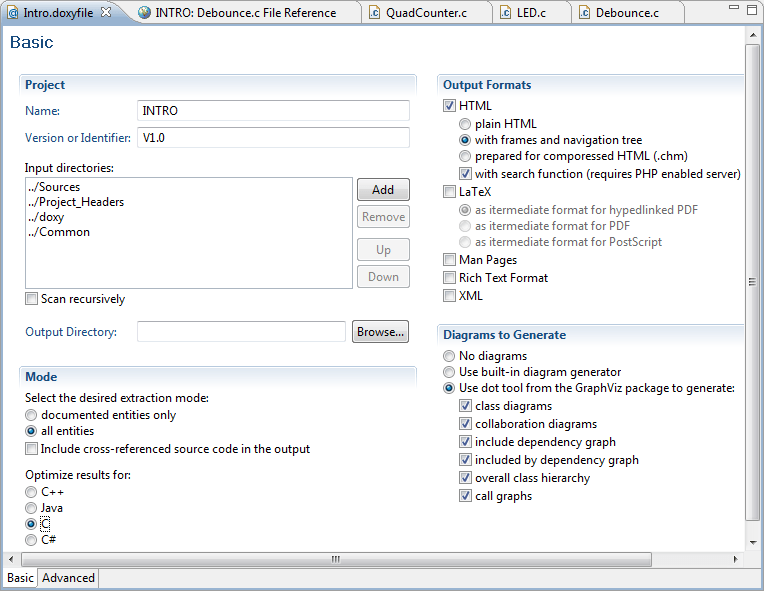Select Use built-in diagram generator
This screenshot has height=591, width=764.
(449, 372)
